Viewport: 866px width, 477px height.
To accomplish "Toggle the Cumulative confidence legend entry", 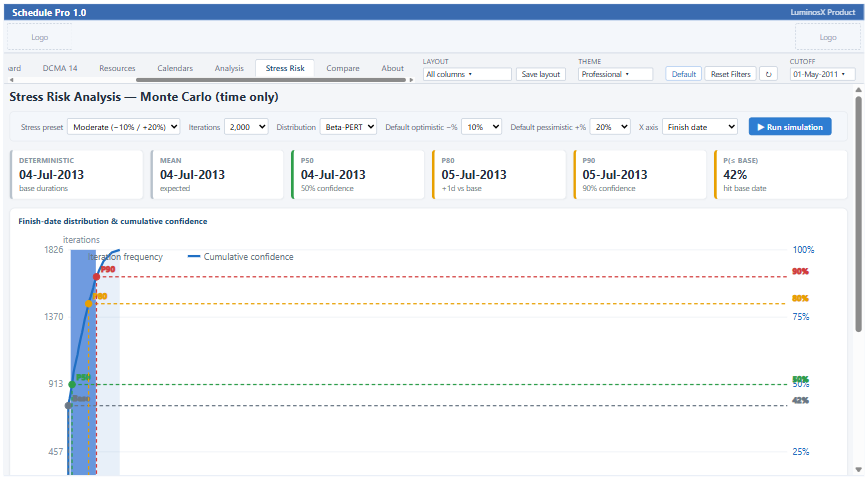I will [x=241, y=257].
